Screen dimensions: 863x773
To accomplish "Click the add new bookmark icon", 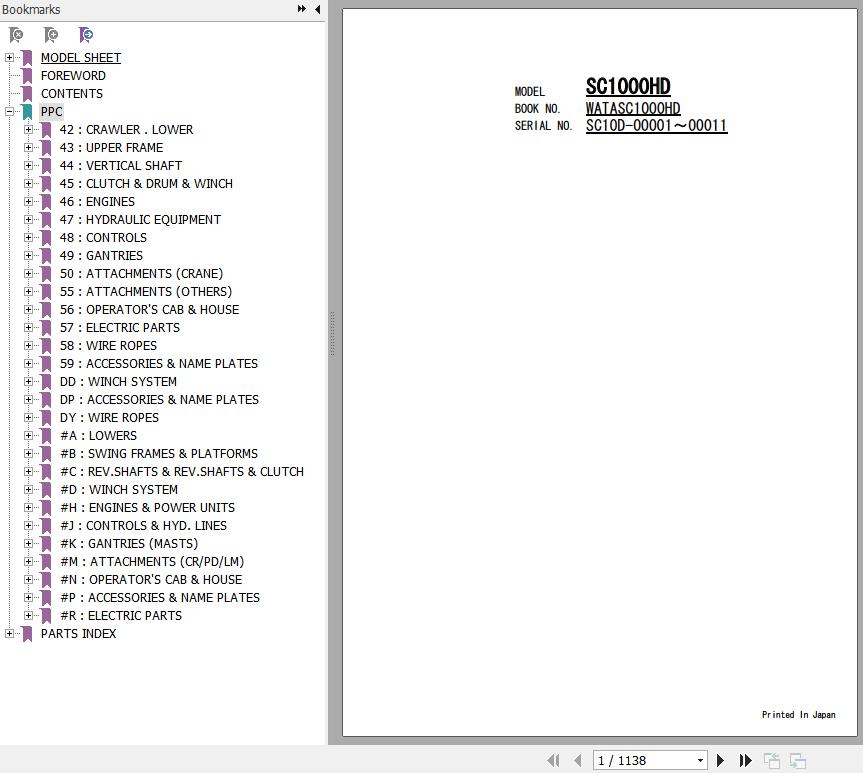I will coord(51,35).
